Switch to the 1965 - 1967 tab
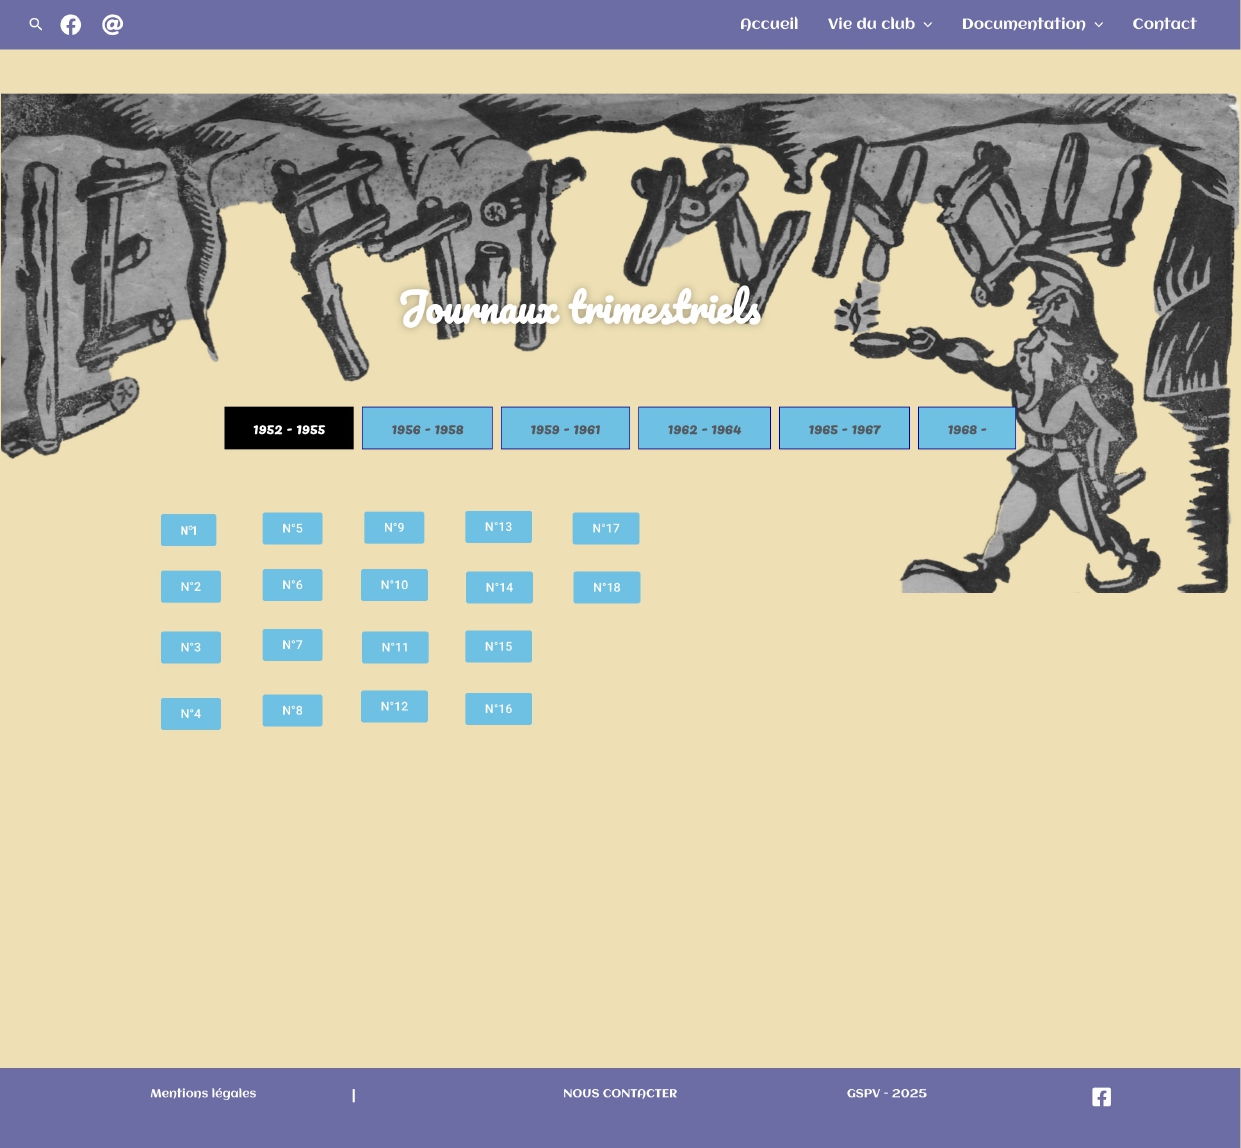The width and height of the screenshot is (1241, 1148). [x=844, y=428]
